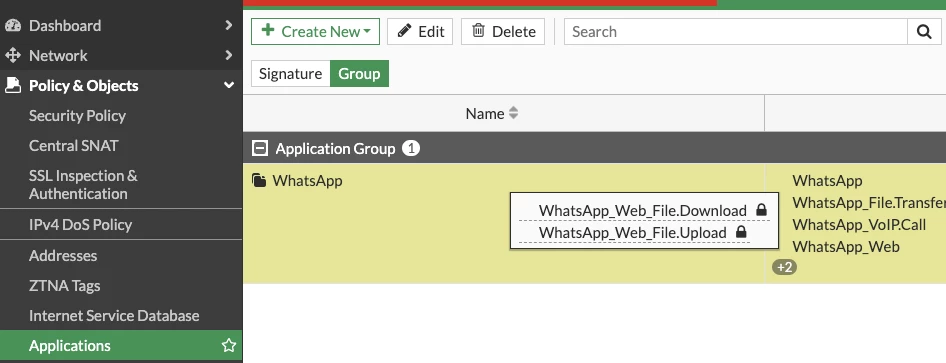Collapse the Application Group section
The width and height of the screenshot is (946, 363).
(259, 148)
